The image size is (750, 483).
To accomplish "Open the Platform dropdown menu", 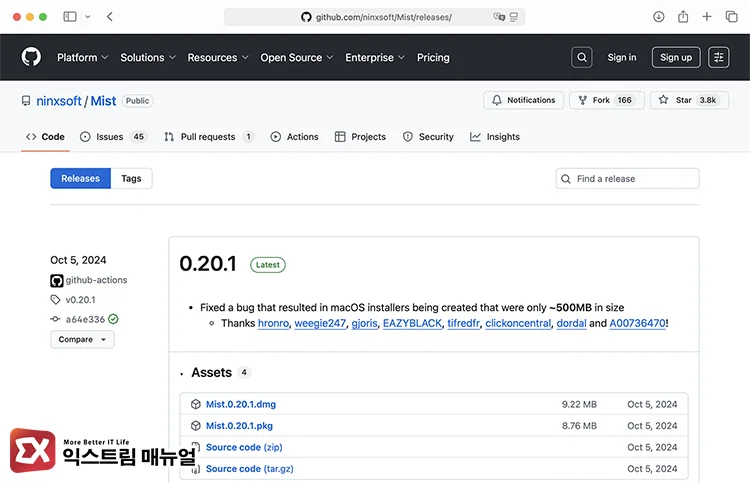I will [82, 57].
